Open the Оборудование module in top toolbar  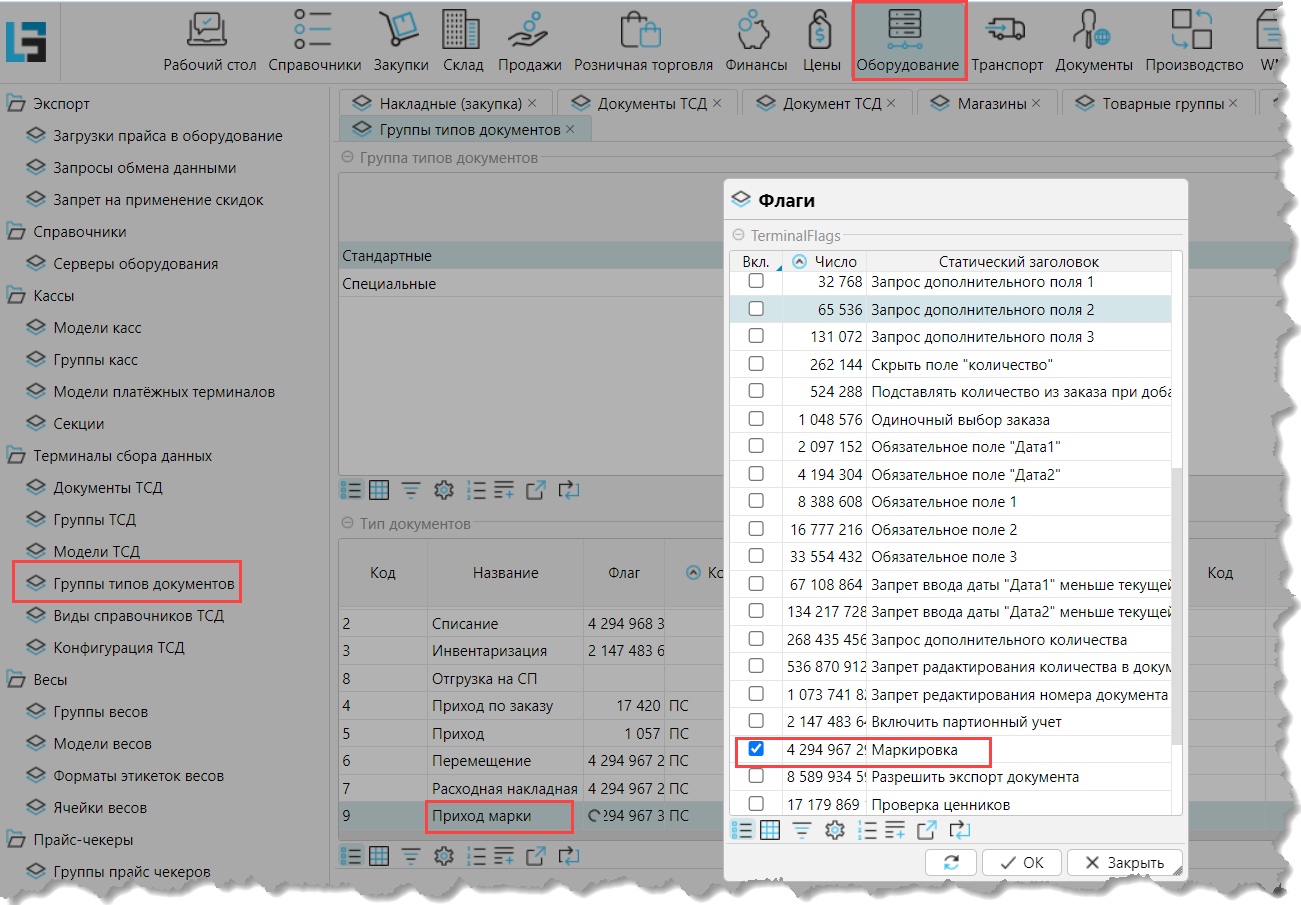click(x=909, y=40)
